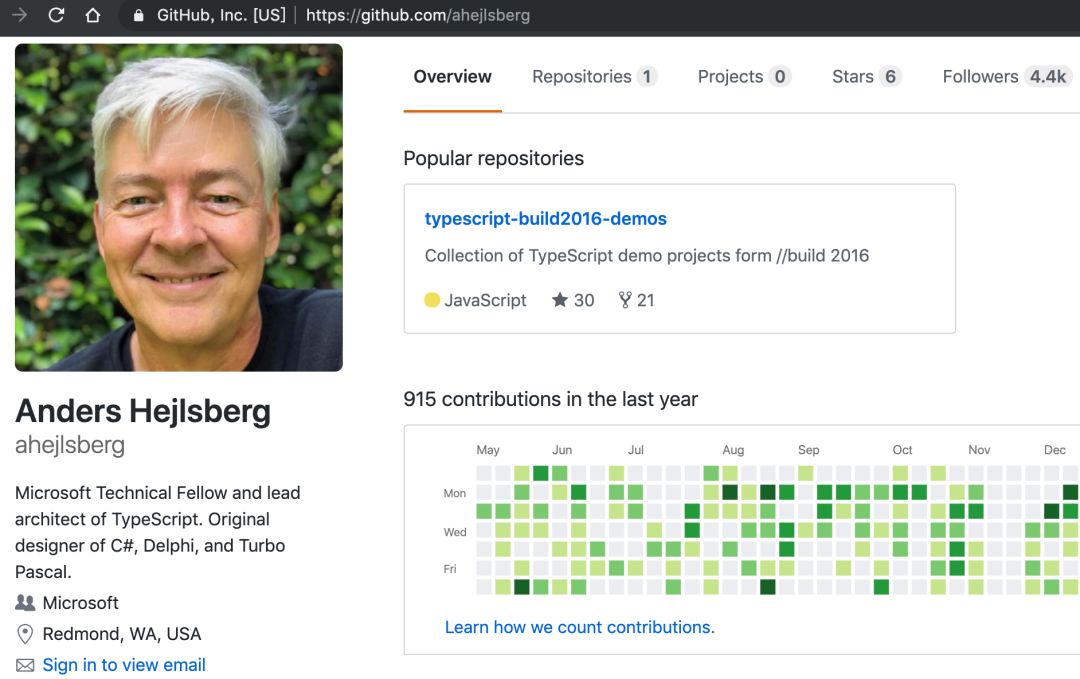Click the Dec label on contribution graph
The height and width of the screenshot is (679, 1080).
[1055, 450]
